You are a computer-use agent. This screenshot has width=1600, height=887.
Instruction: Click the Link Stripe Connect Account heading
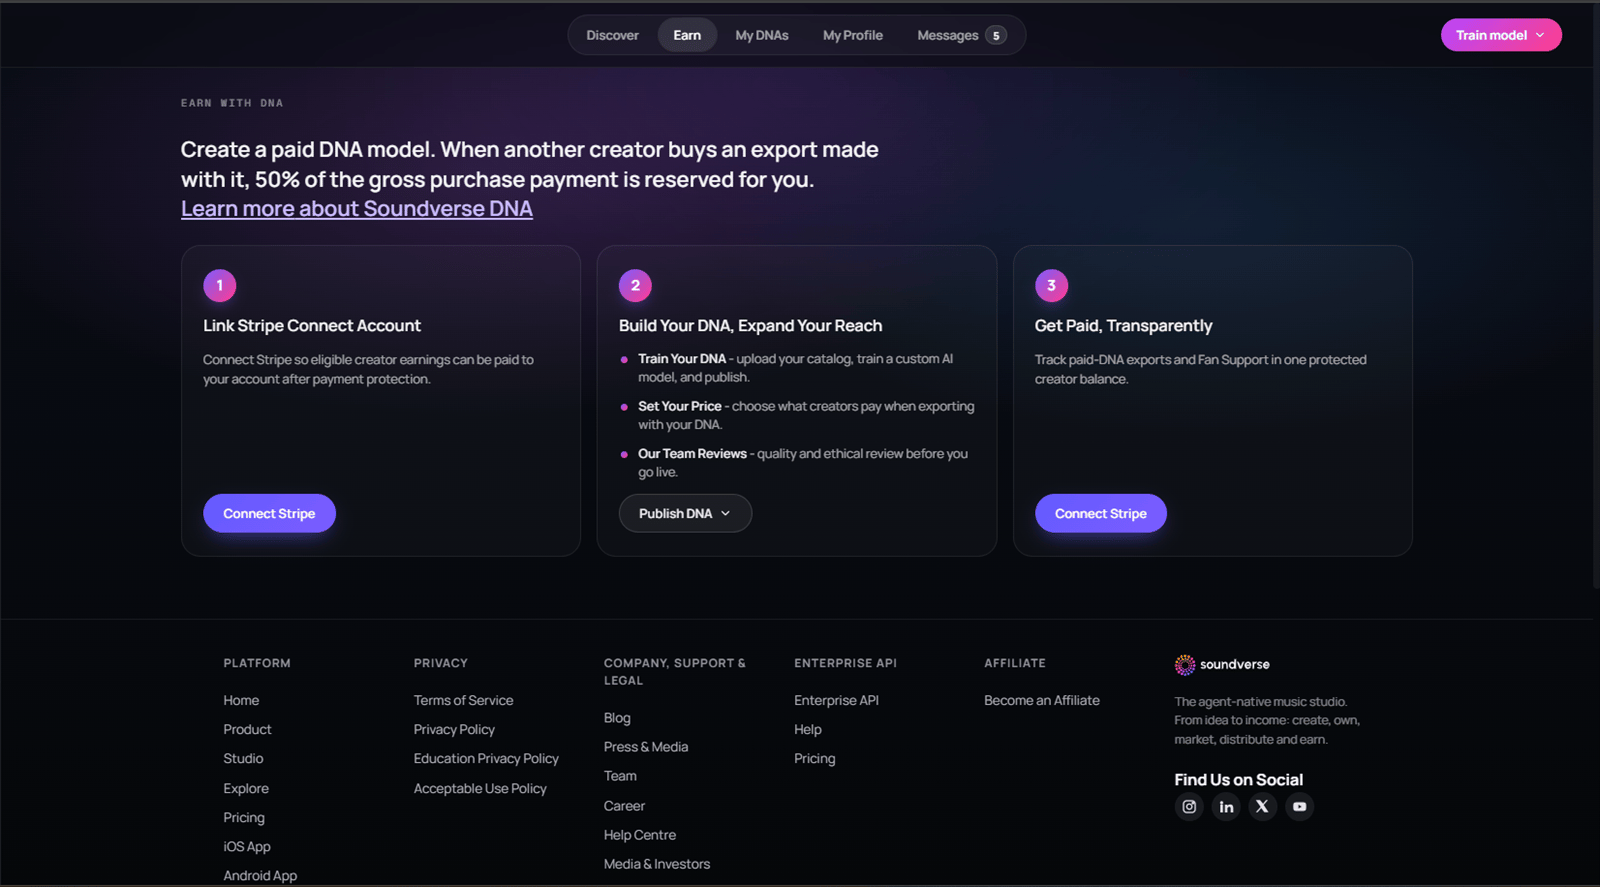[312, 326]
